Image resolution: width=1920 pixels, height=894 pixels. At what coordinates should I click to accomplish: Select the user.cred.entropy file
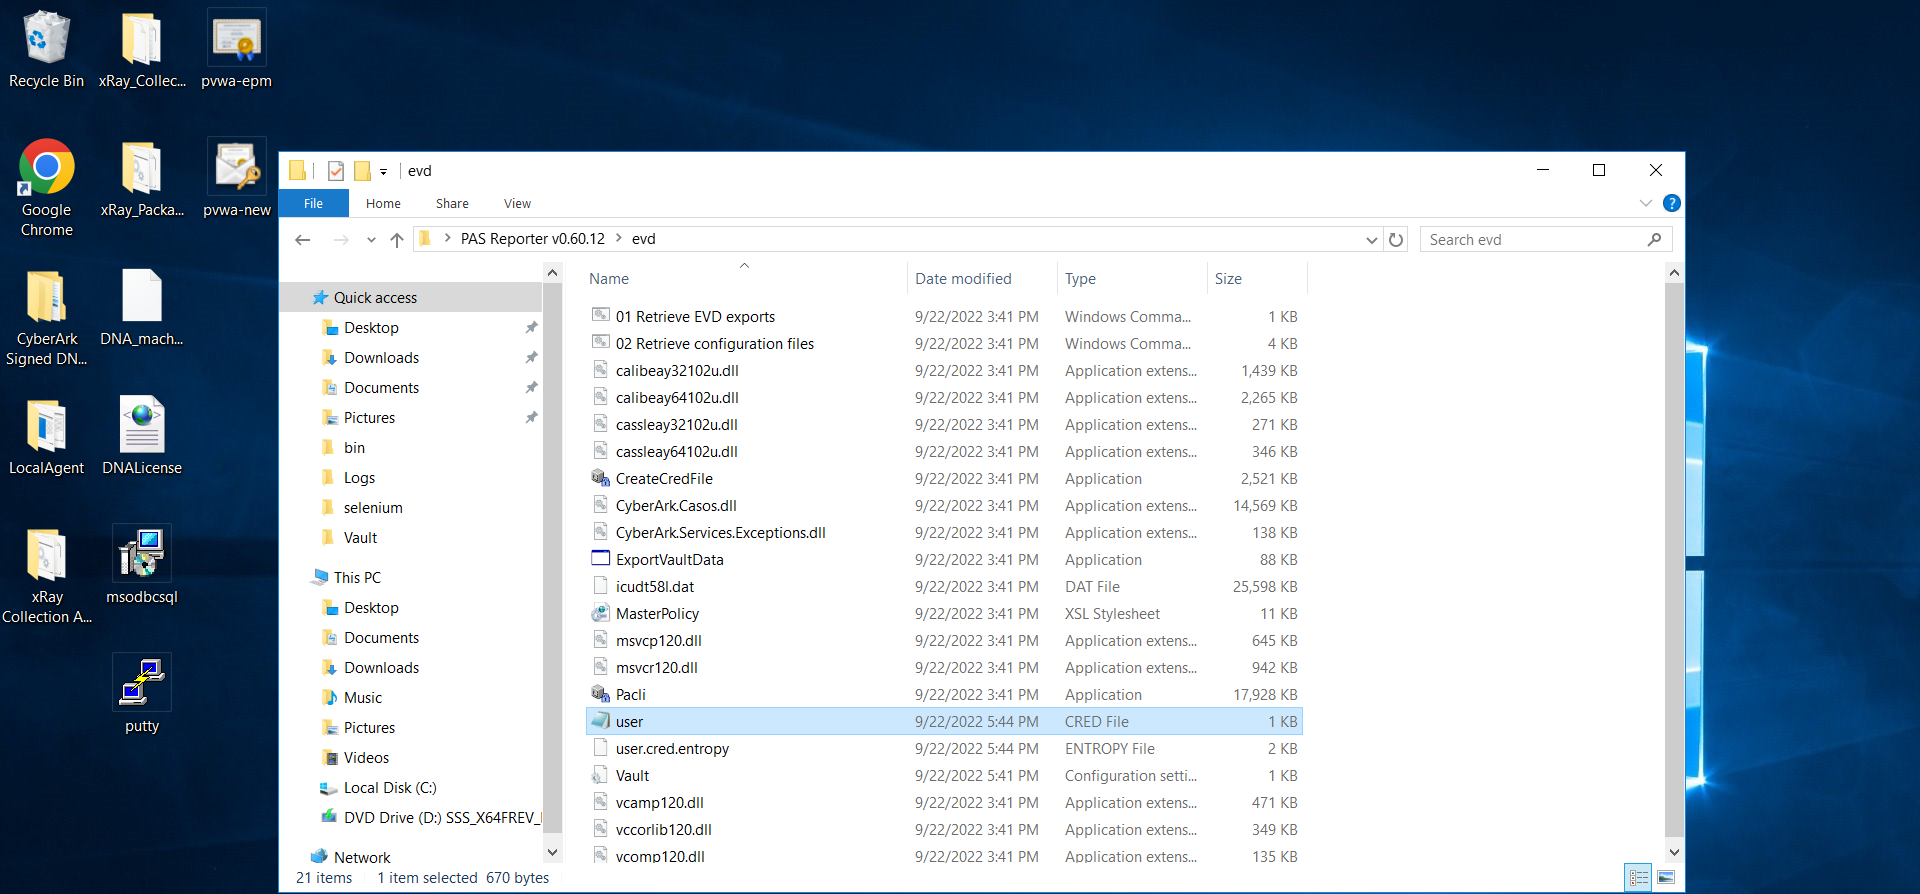coord(672,748)
